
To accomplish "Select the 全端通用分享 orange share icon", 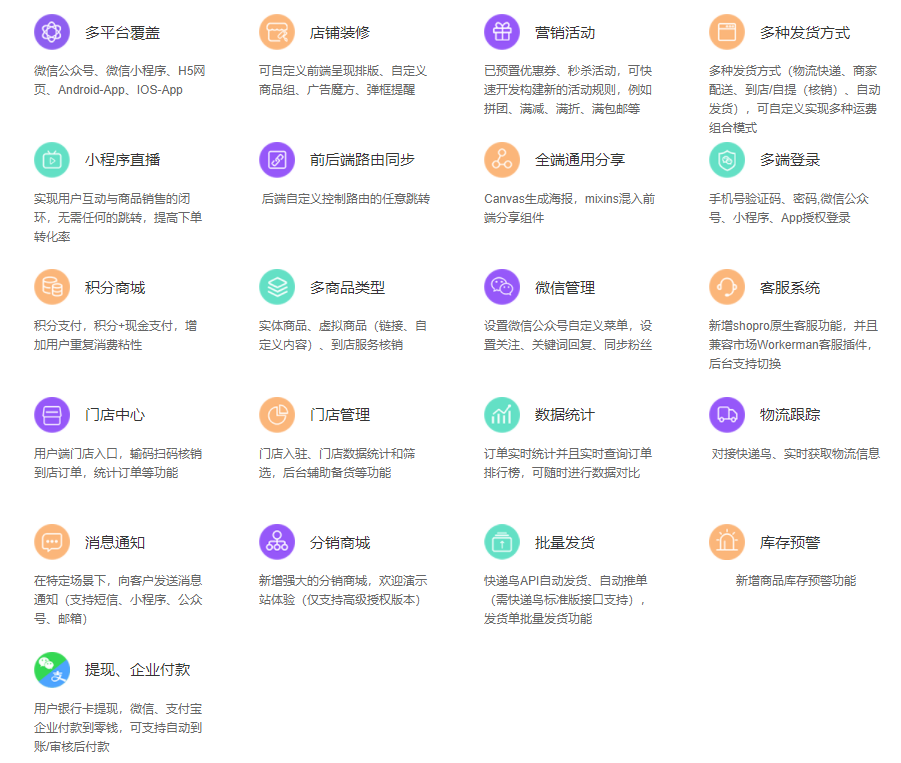I will [x=501, y=160].
